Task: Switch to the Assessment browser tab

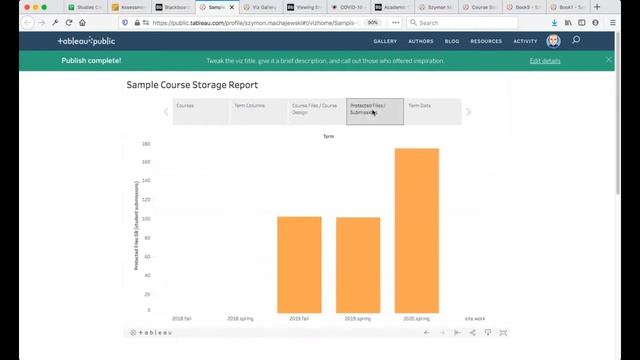Action: [x=129, y=7]
